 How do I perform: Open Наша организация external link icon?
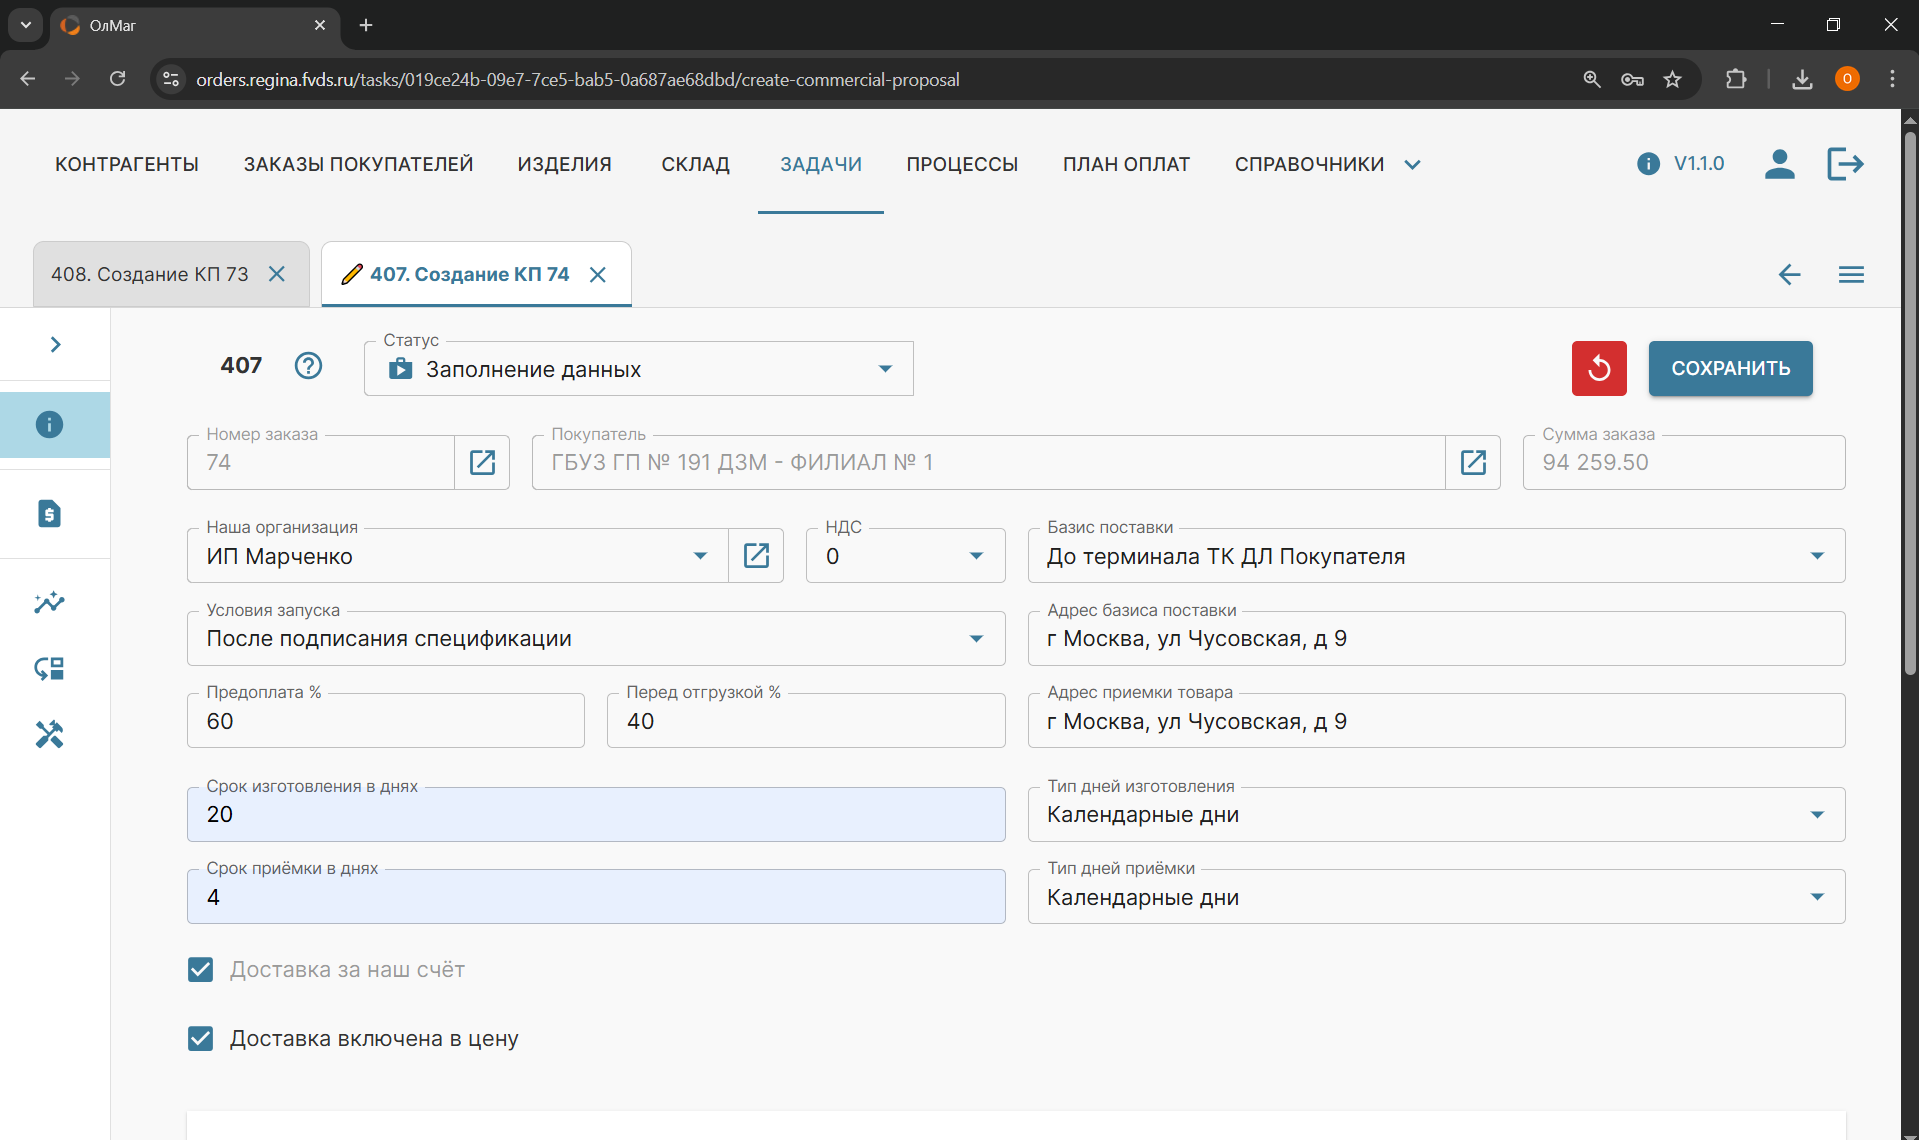756,556
